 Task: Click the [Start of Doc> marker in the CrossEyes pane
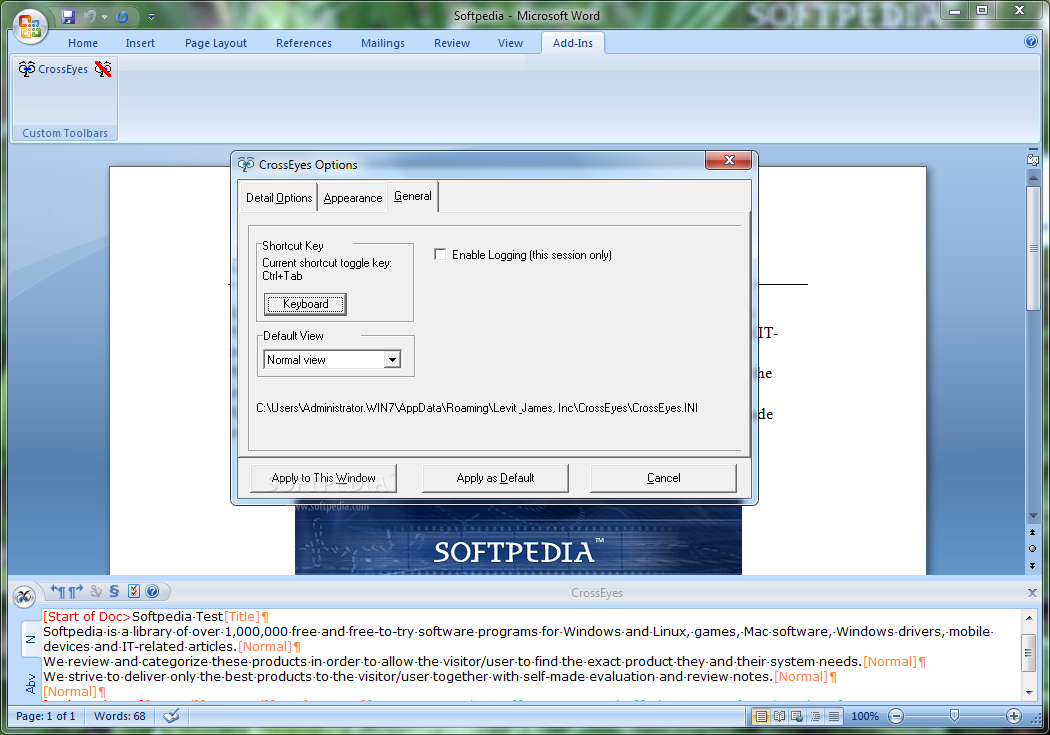point(87,617)
